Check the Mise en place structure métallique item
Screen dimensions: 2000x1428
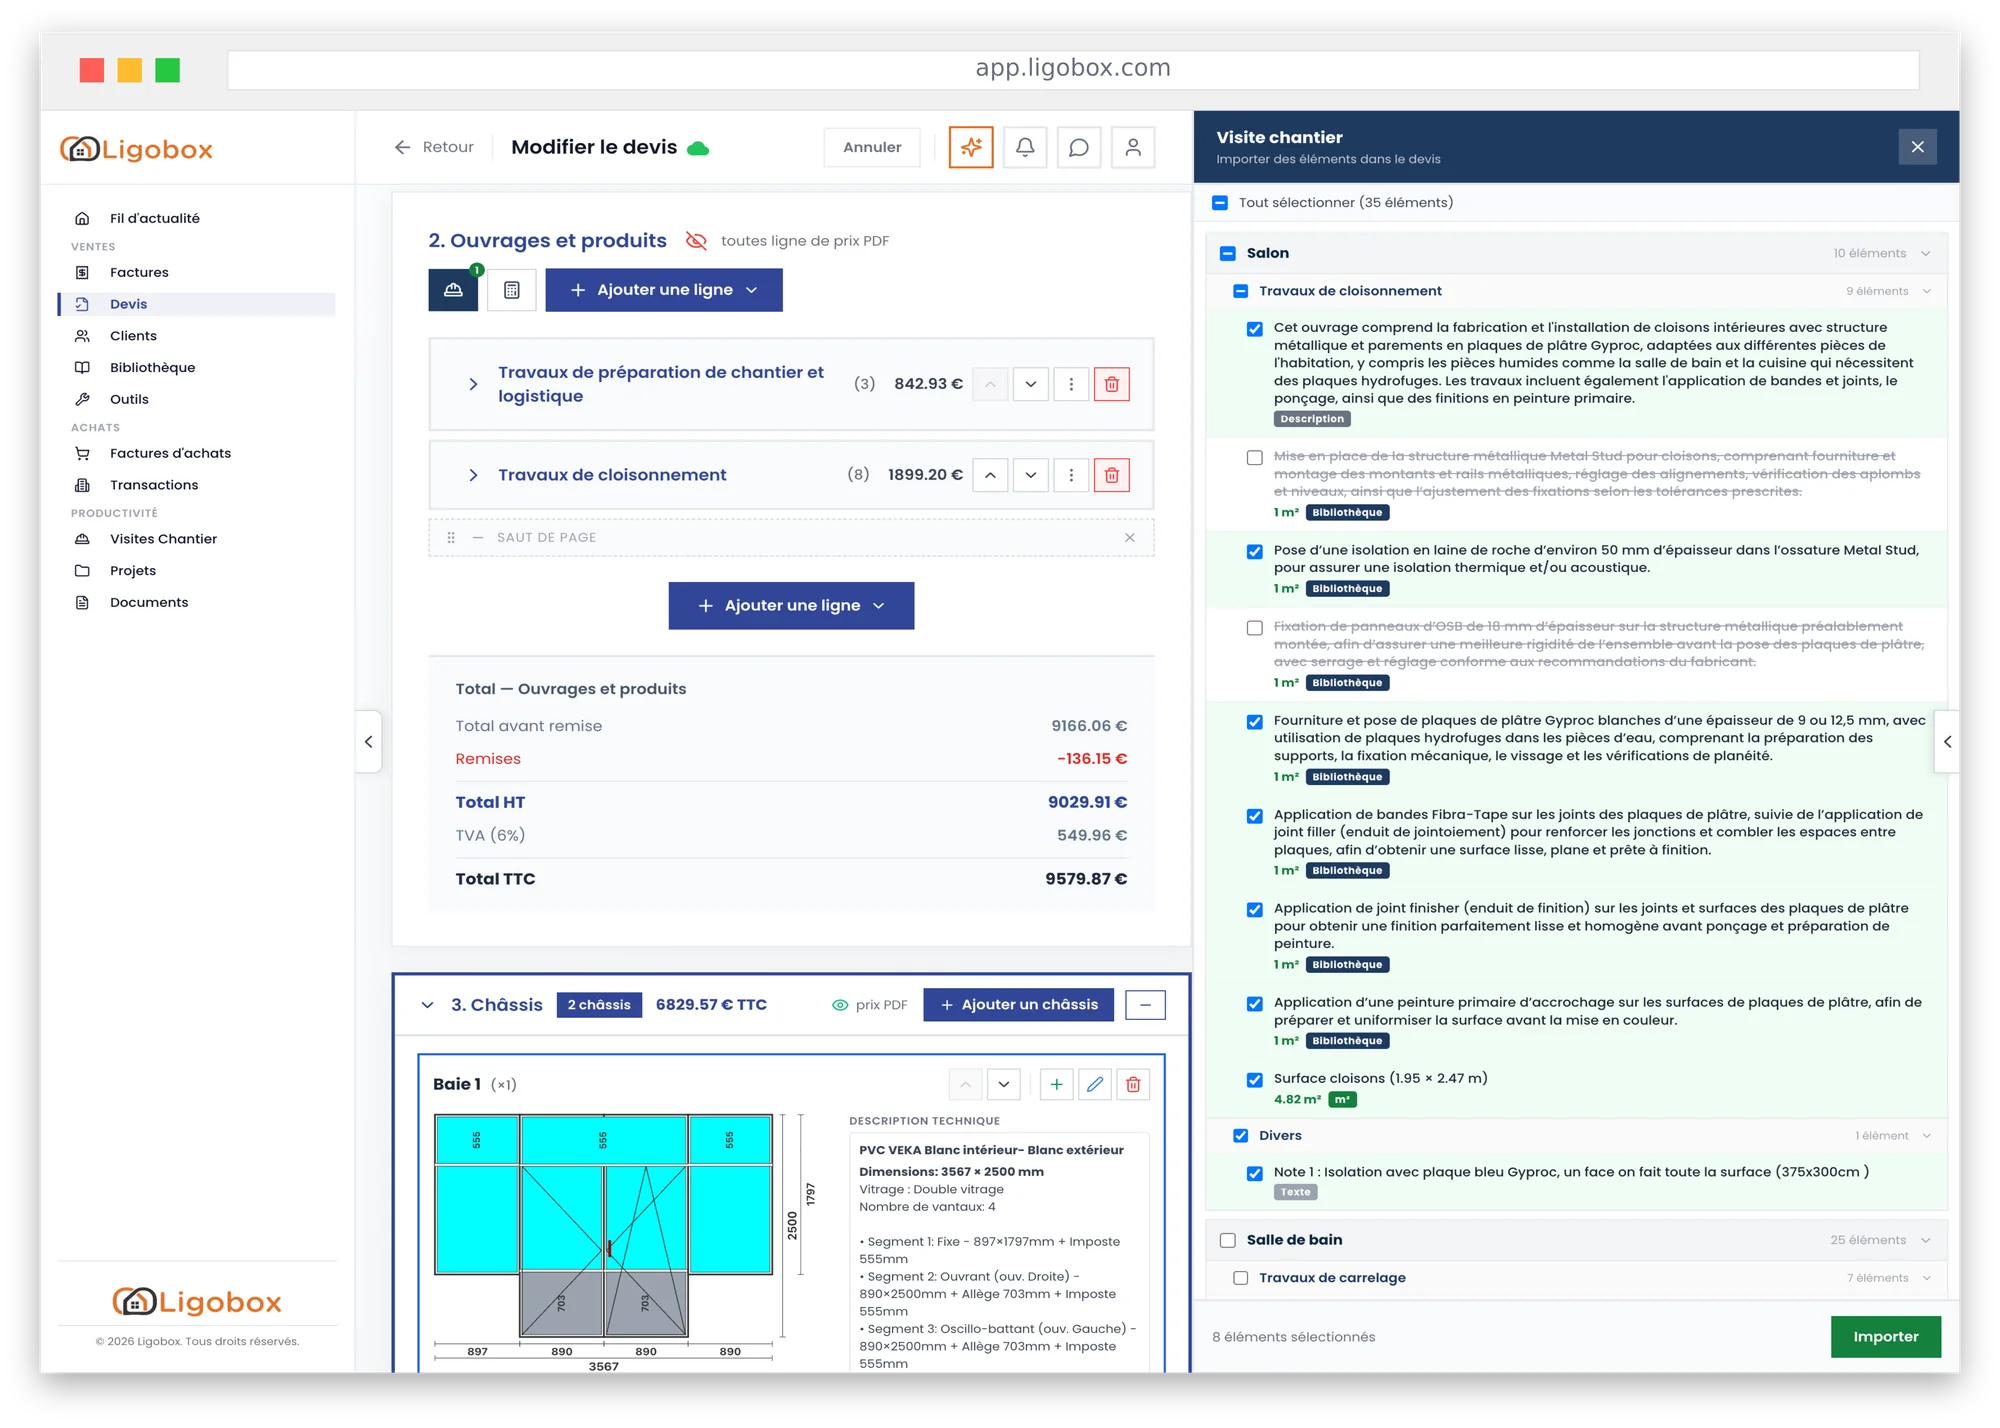point(1255,458)
